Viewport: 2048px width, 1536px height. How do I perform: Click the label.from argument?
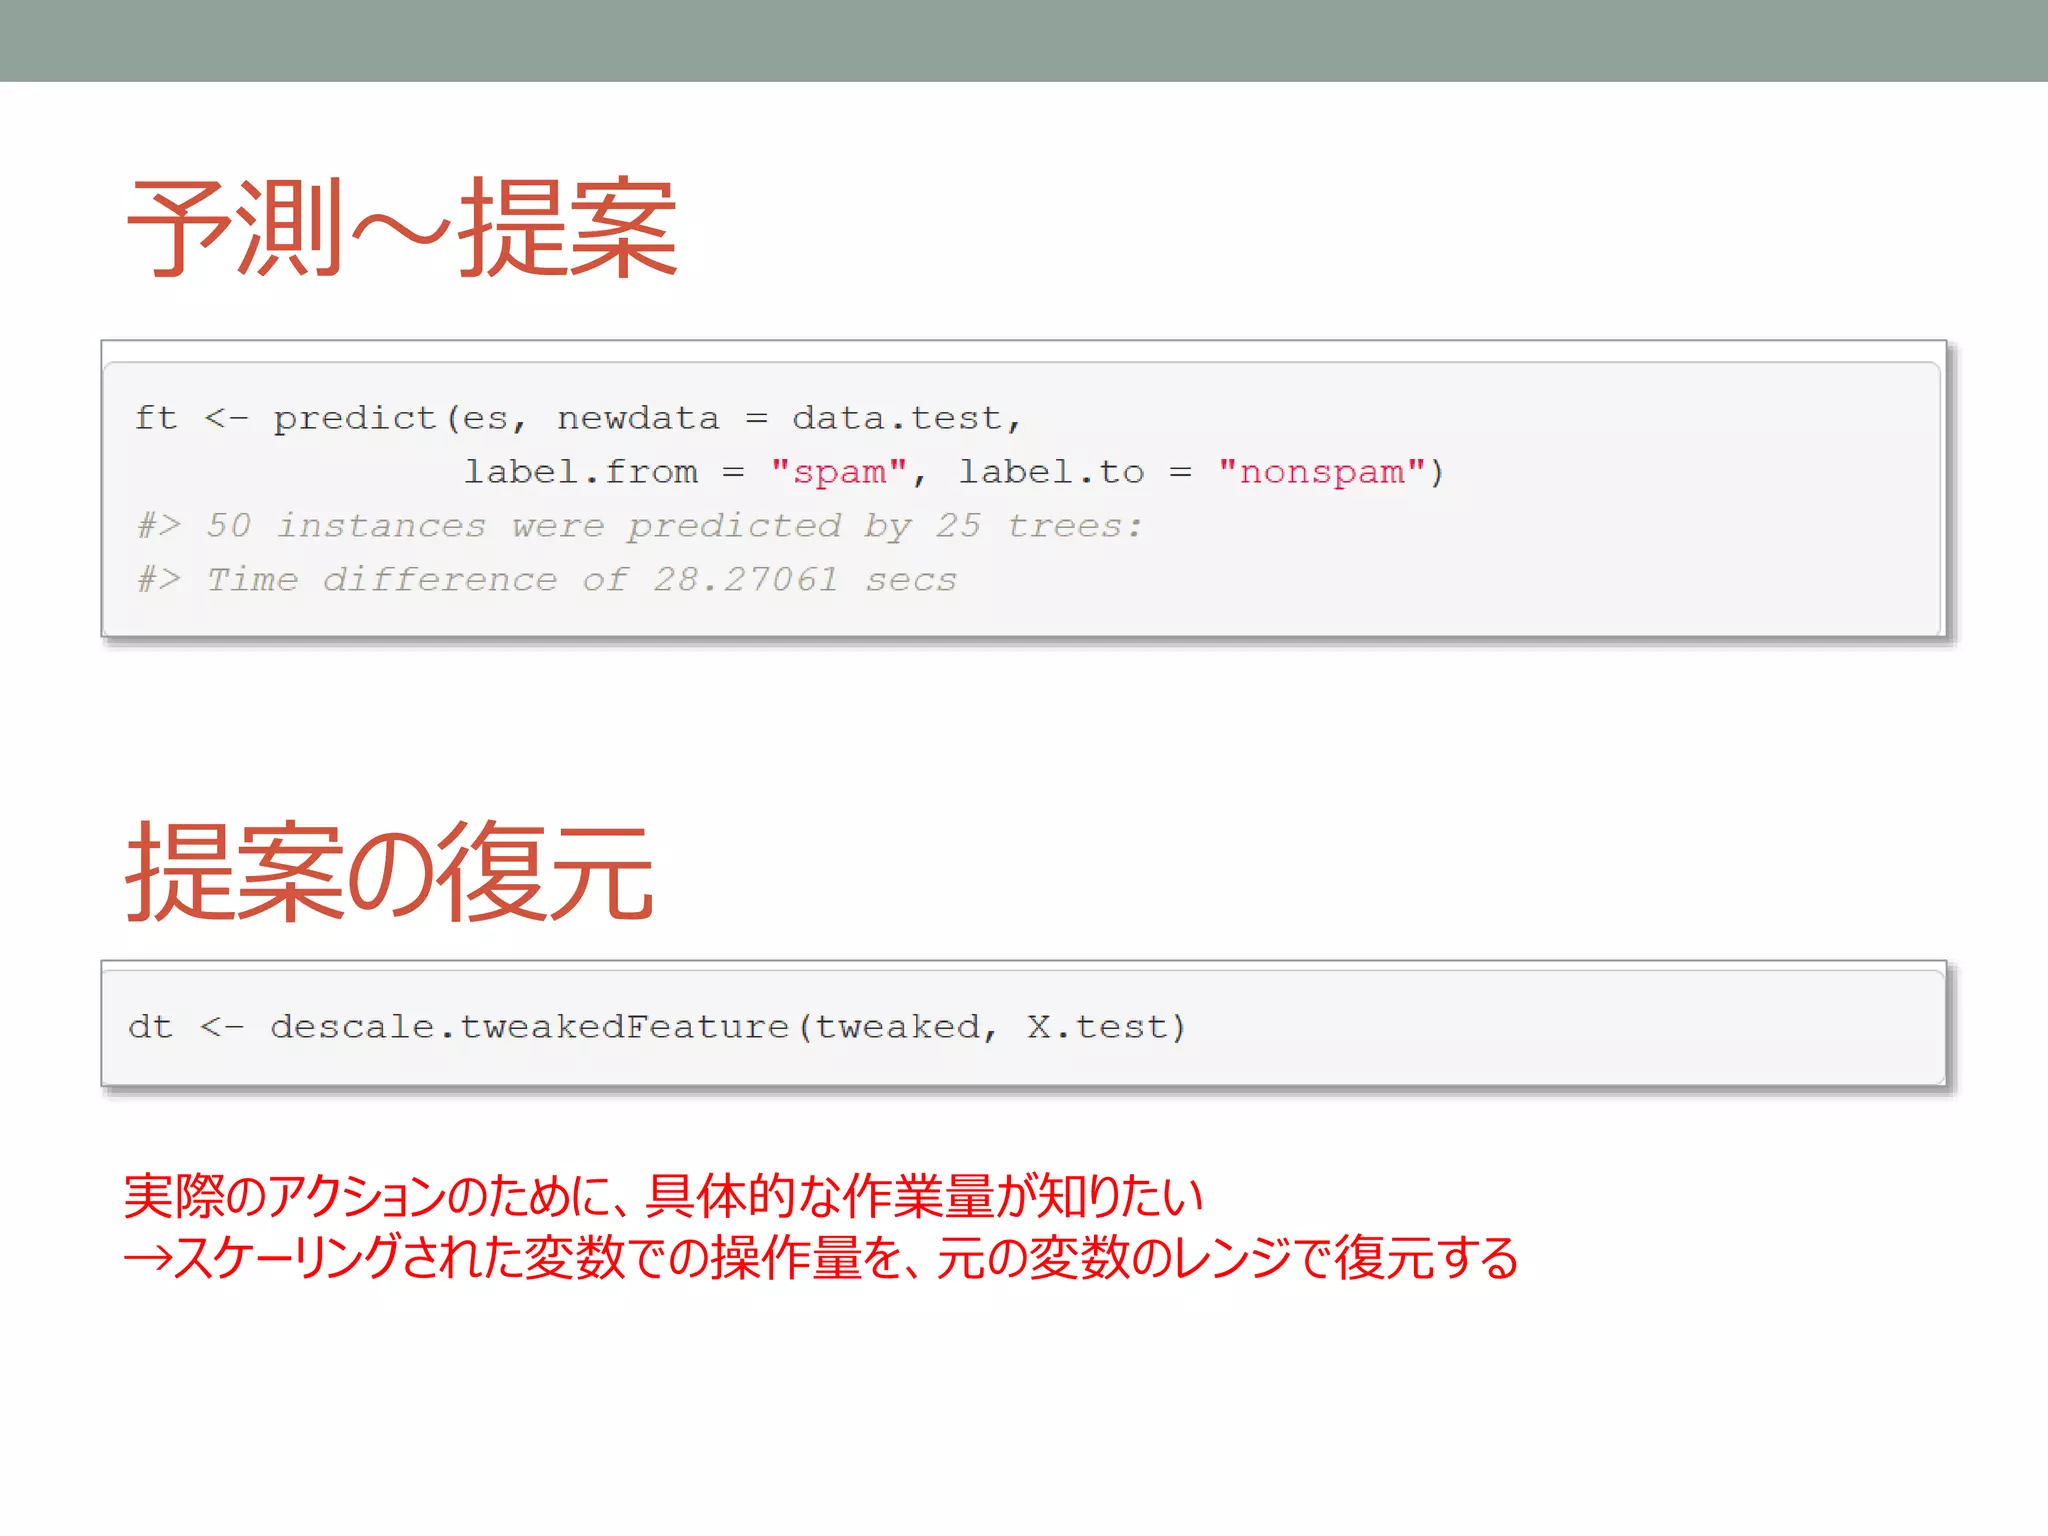click(581, 472)
